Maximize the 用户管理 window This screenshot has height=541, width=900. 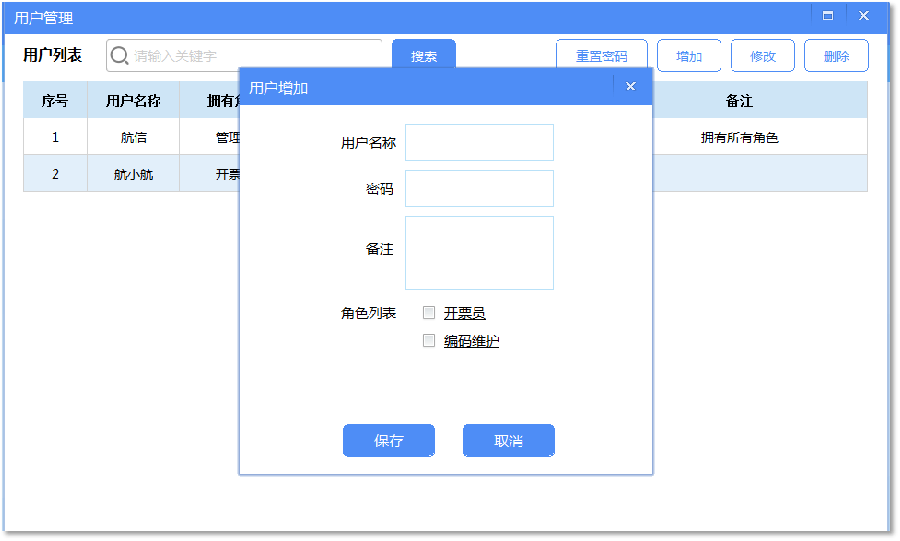828,15
